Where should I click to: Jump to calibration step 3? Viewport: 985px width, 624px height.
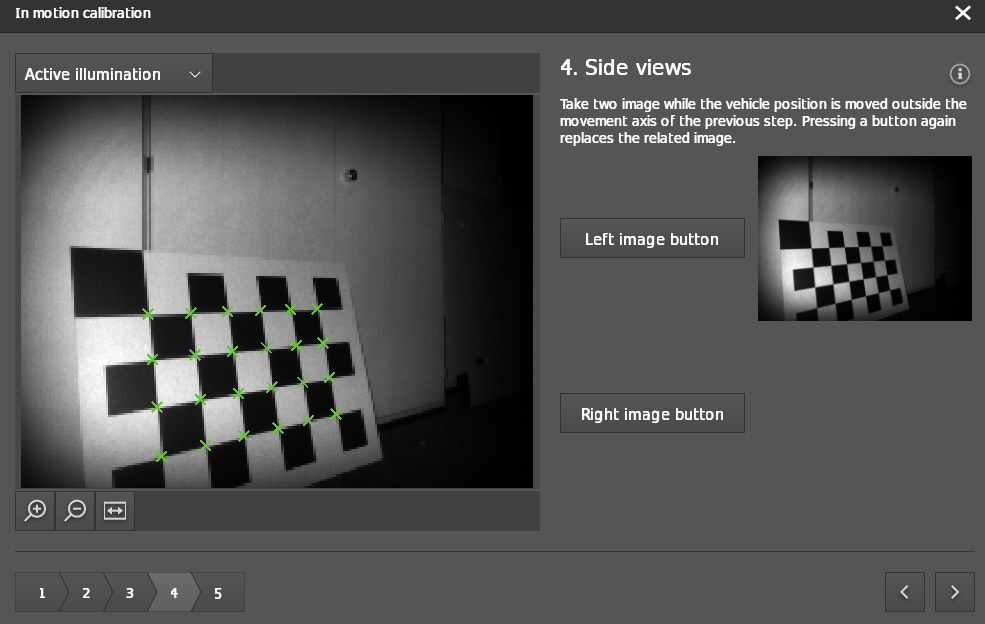(x=129, y=592)
